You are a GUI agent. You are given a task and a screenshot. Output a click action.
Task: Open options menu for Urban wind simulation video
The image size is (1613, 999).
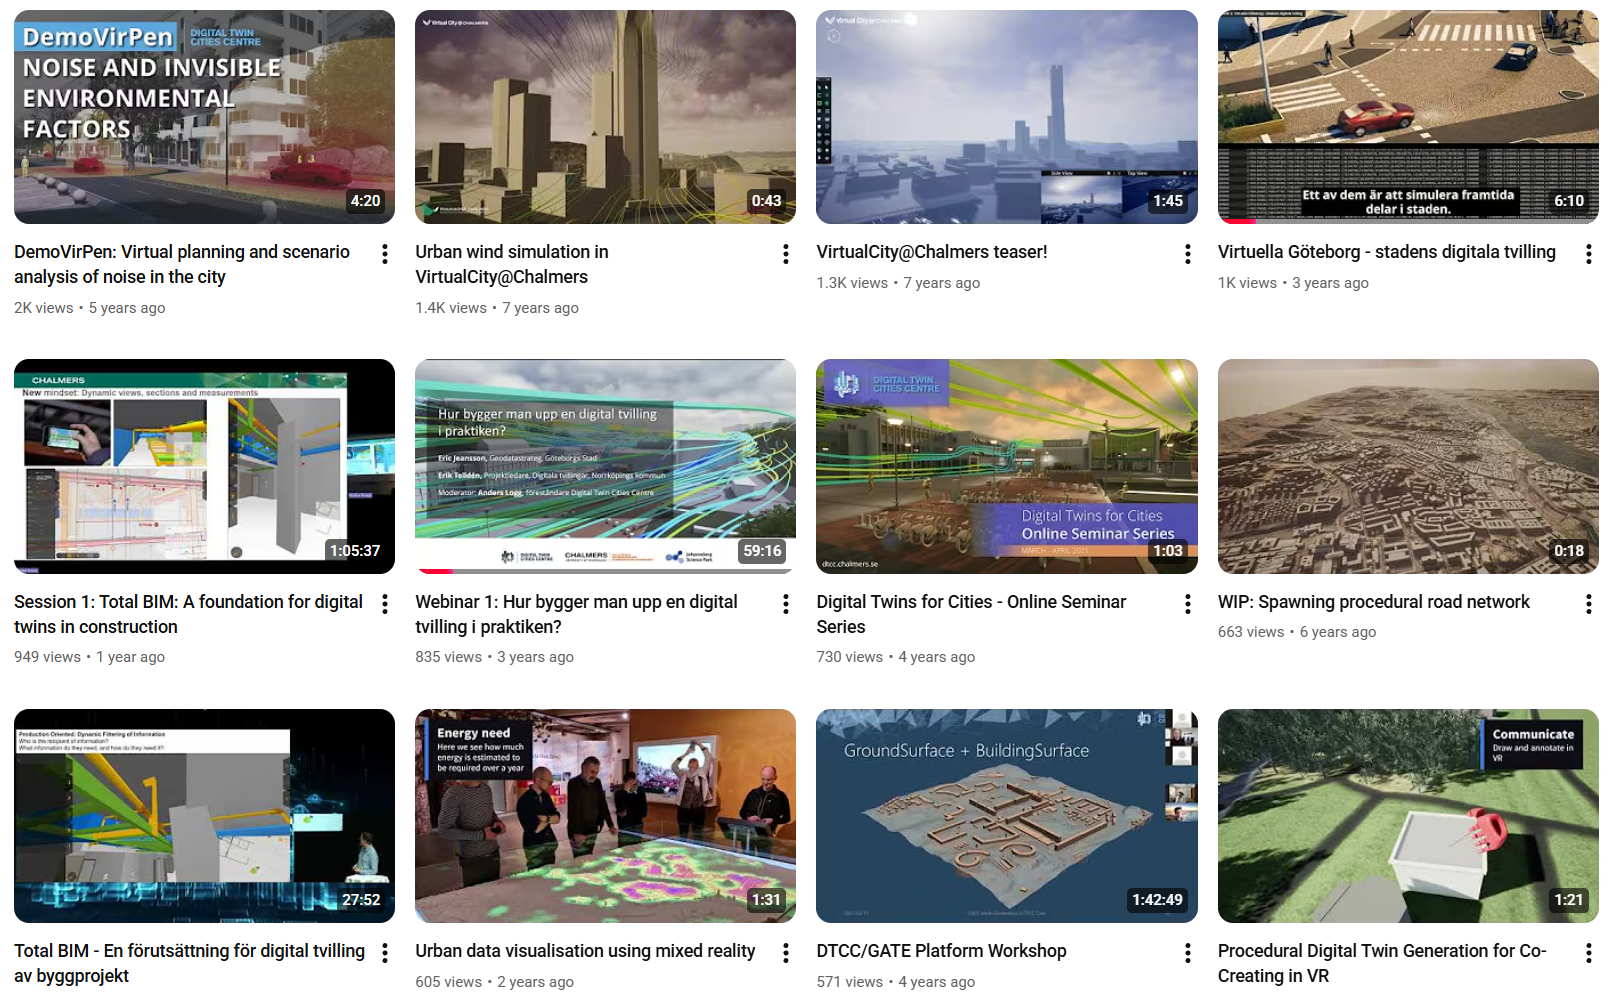coord(786,254)
